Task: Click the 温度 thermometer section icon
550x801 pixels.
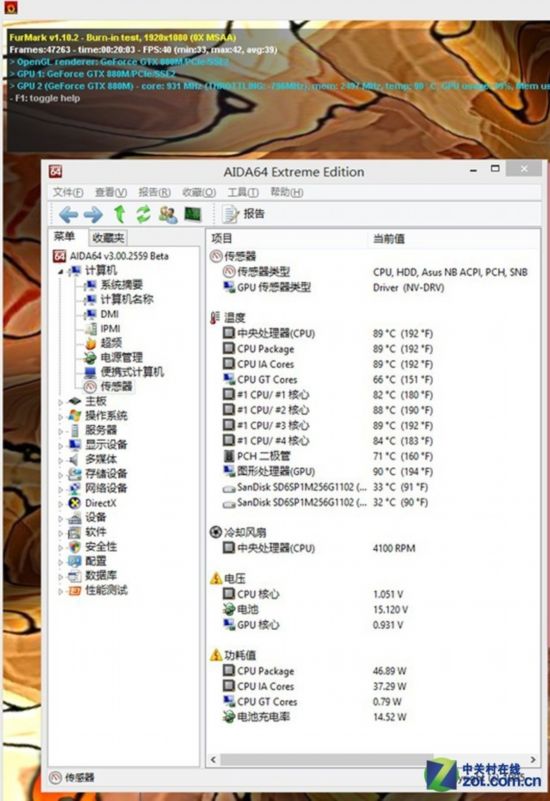Action: click(216, 318)
